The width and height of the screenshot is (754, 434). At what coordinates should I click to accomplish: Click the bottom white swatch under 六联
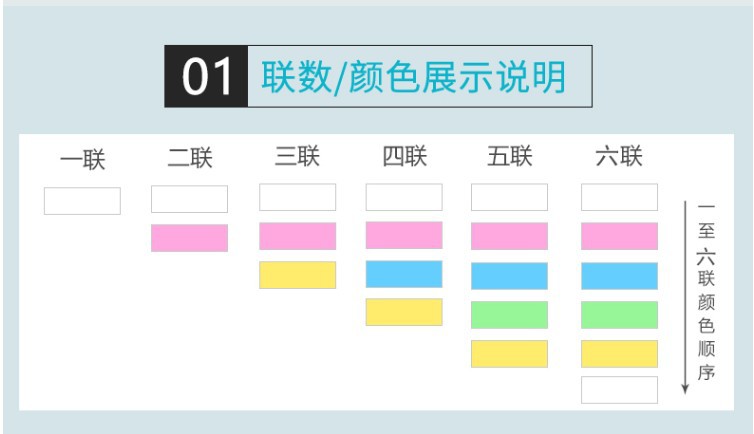click(619, 390)
